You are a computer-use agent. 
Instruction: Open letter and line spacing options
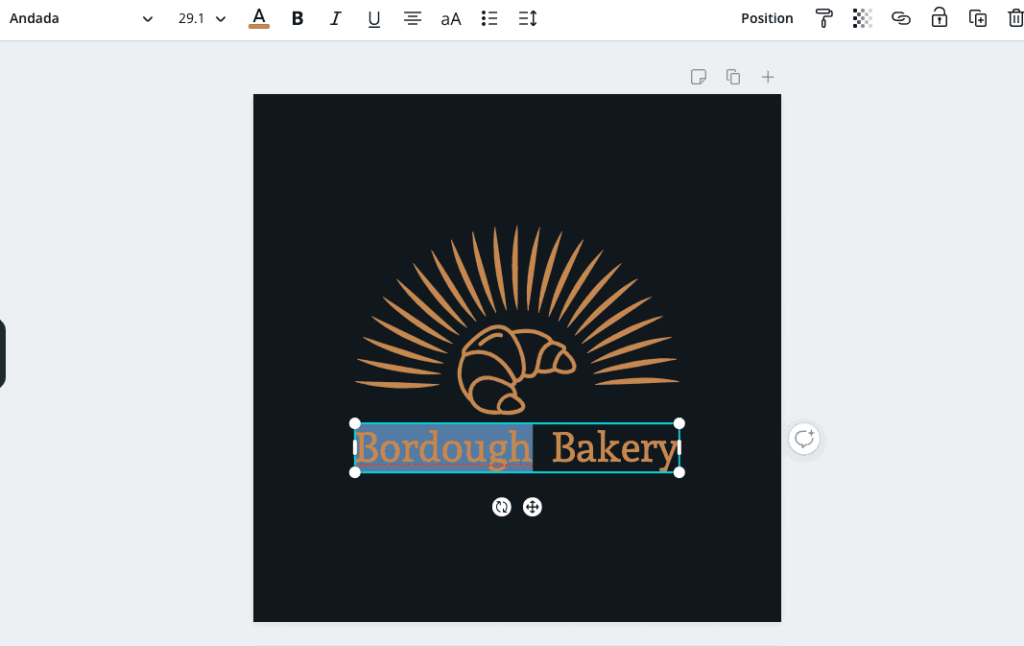click(528, 18)
